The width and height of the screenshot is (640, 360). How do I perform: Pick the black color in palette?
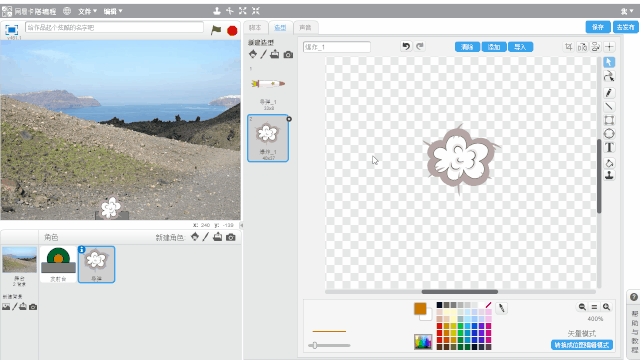point(439,305)
